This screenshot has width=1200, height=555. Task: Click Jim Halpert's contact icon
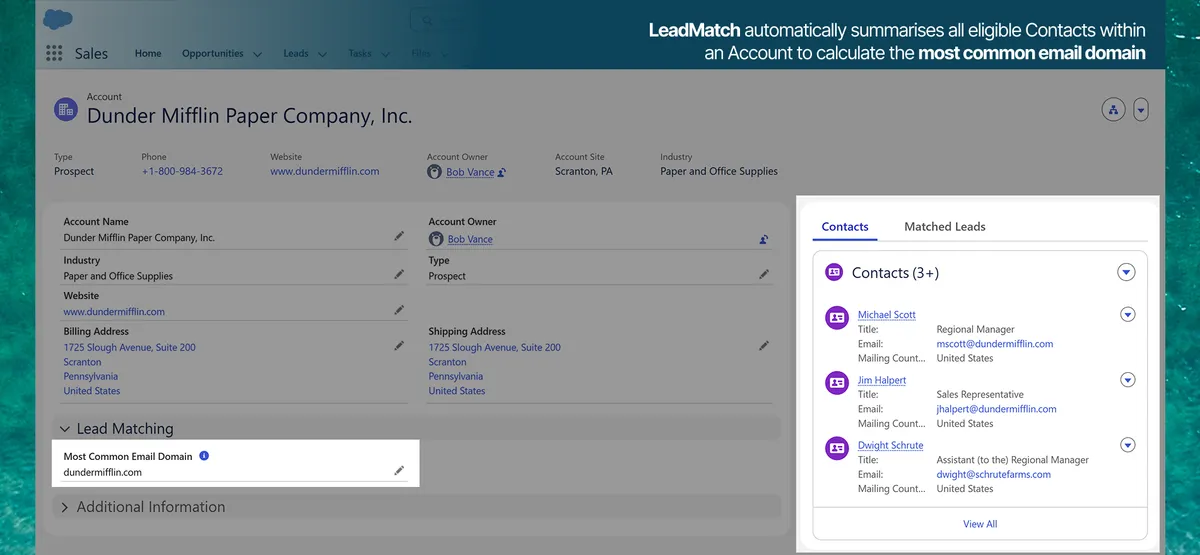(837, 383)
